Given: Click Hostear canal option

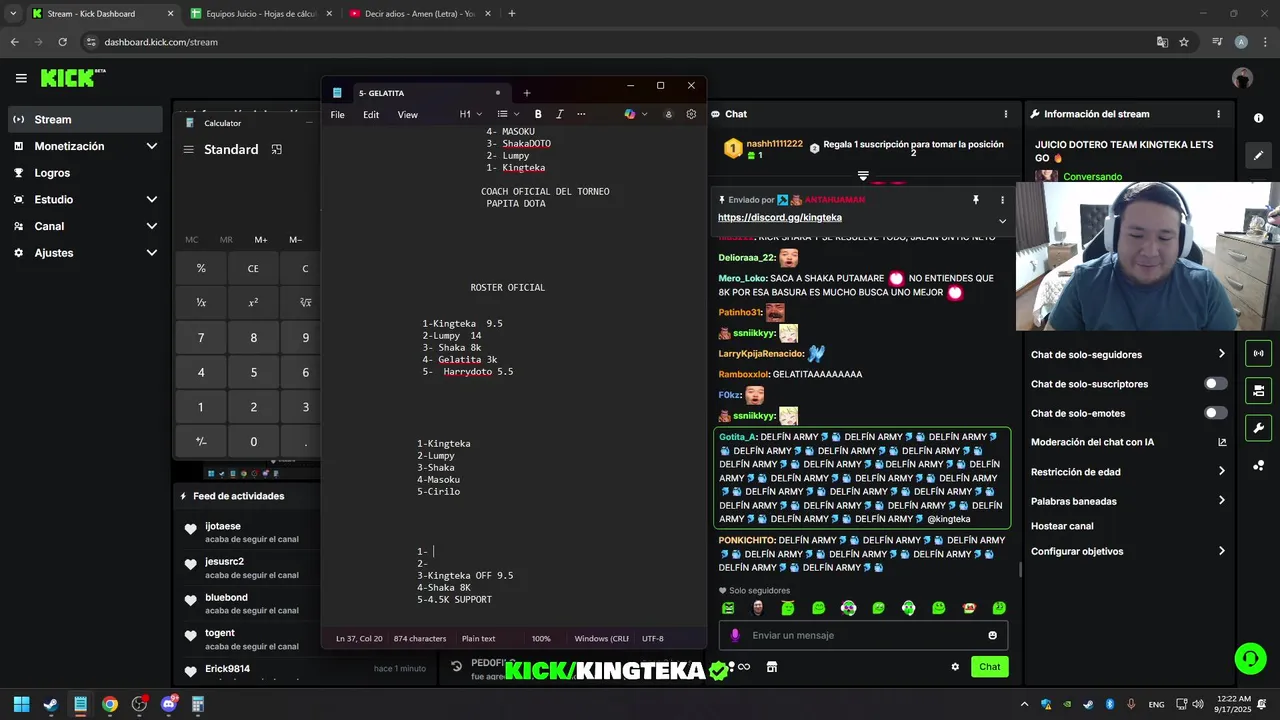Looking at the screenshot, I should 1062,526.
